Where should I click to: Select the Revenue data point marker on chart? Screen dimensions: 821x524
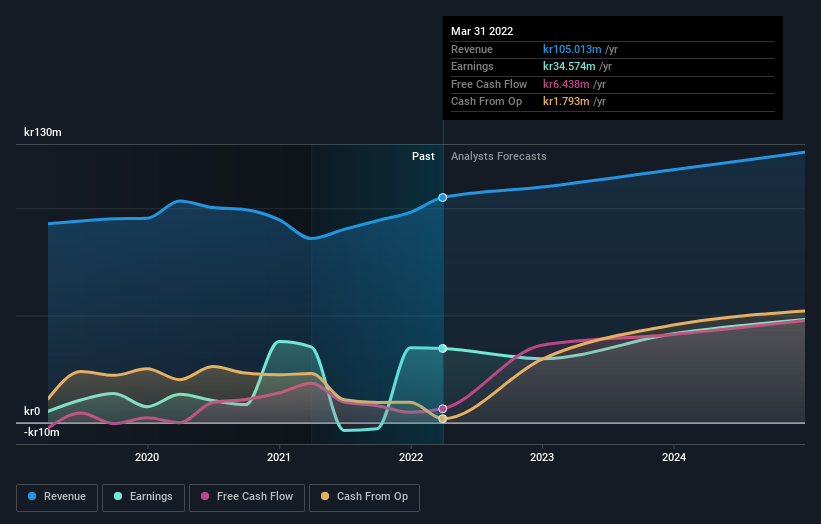443,197
